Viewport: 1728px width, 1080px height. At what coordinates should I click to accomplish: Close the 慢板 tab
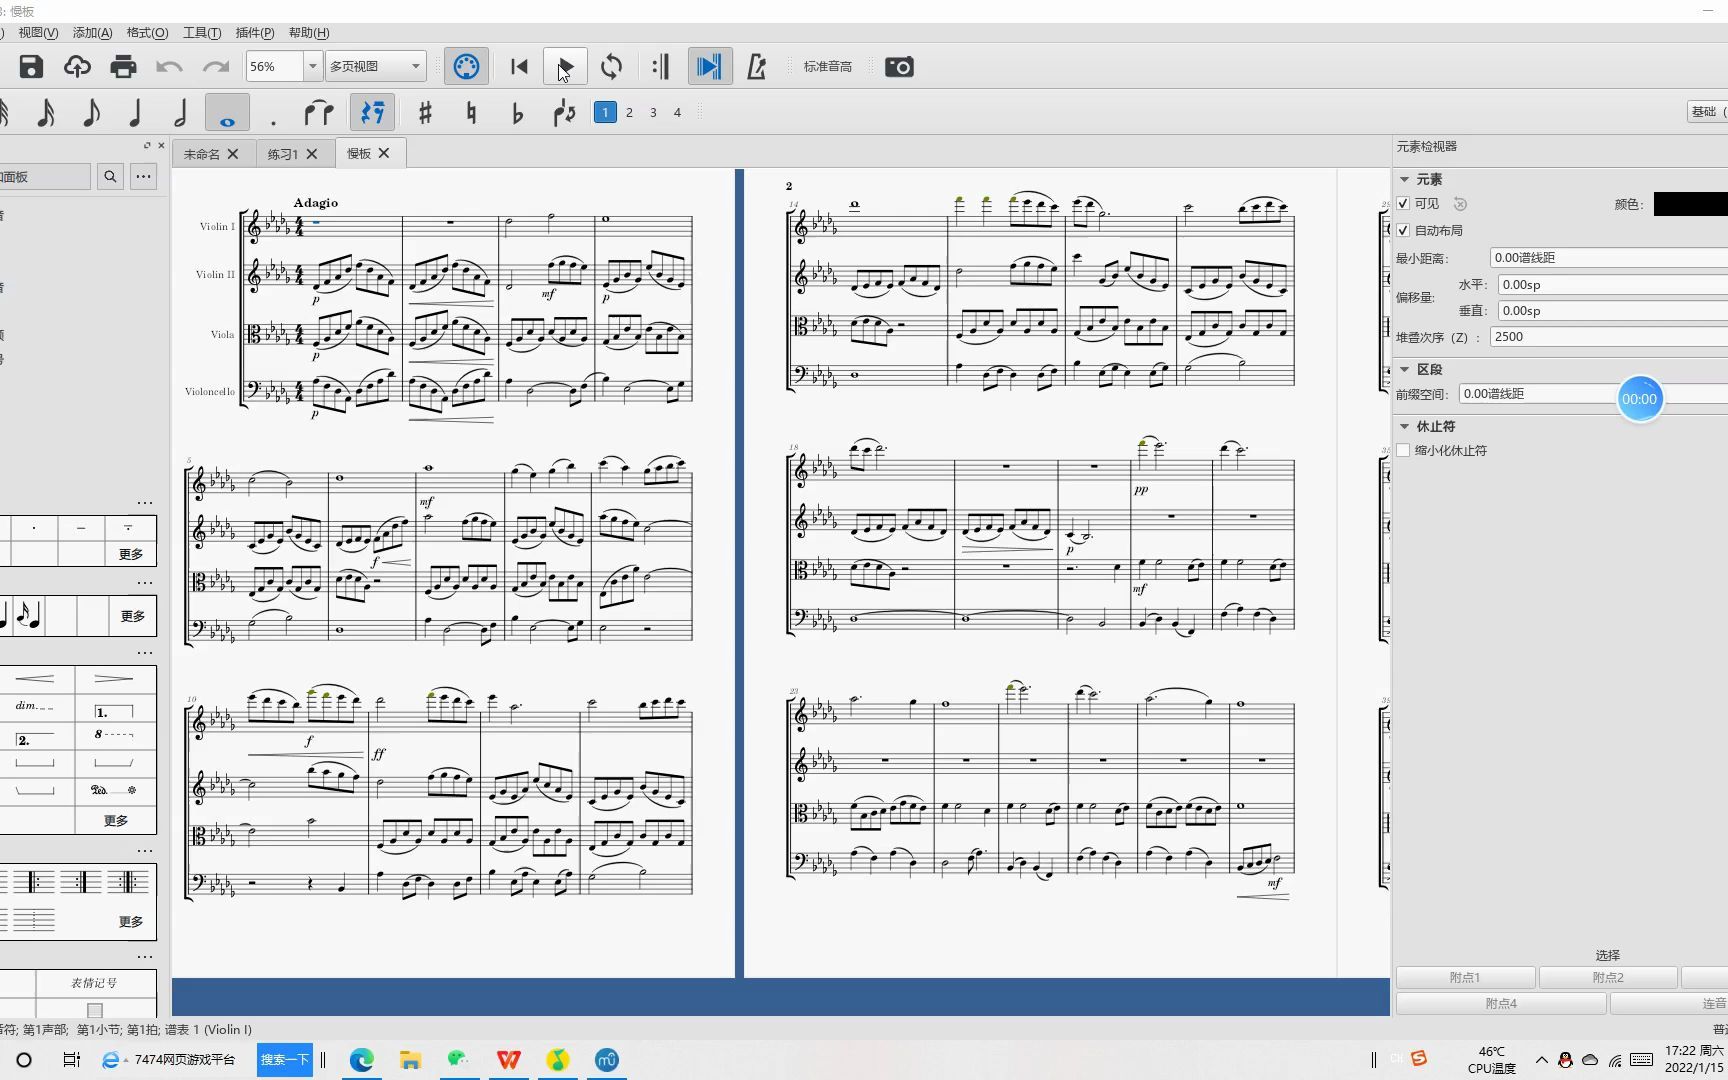pos(384,153)
